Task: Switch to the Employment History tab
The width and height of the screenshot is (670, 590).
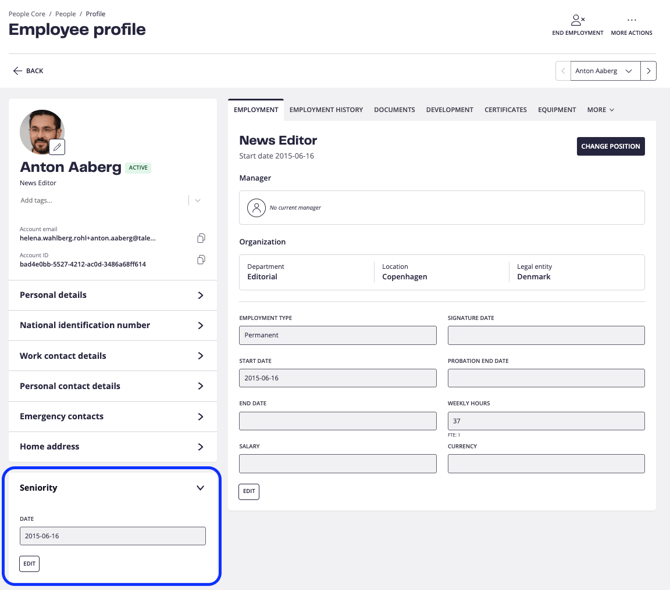Action: (326, 110)
